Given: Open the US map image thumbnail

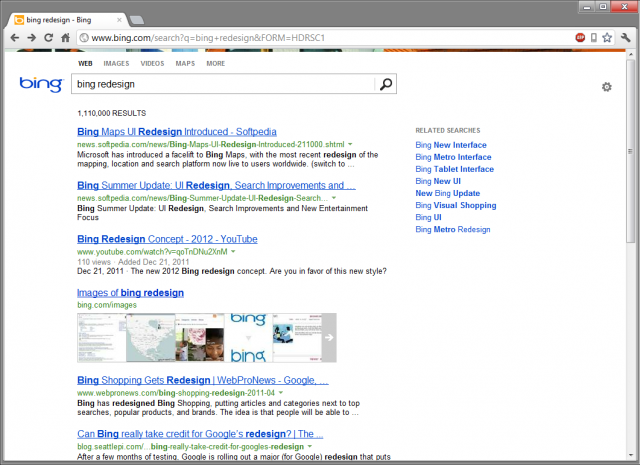Looking at the screenshot, I should click(x=151, y=338).
